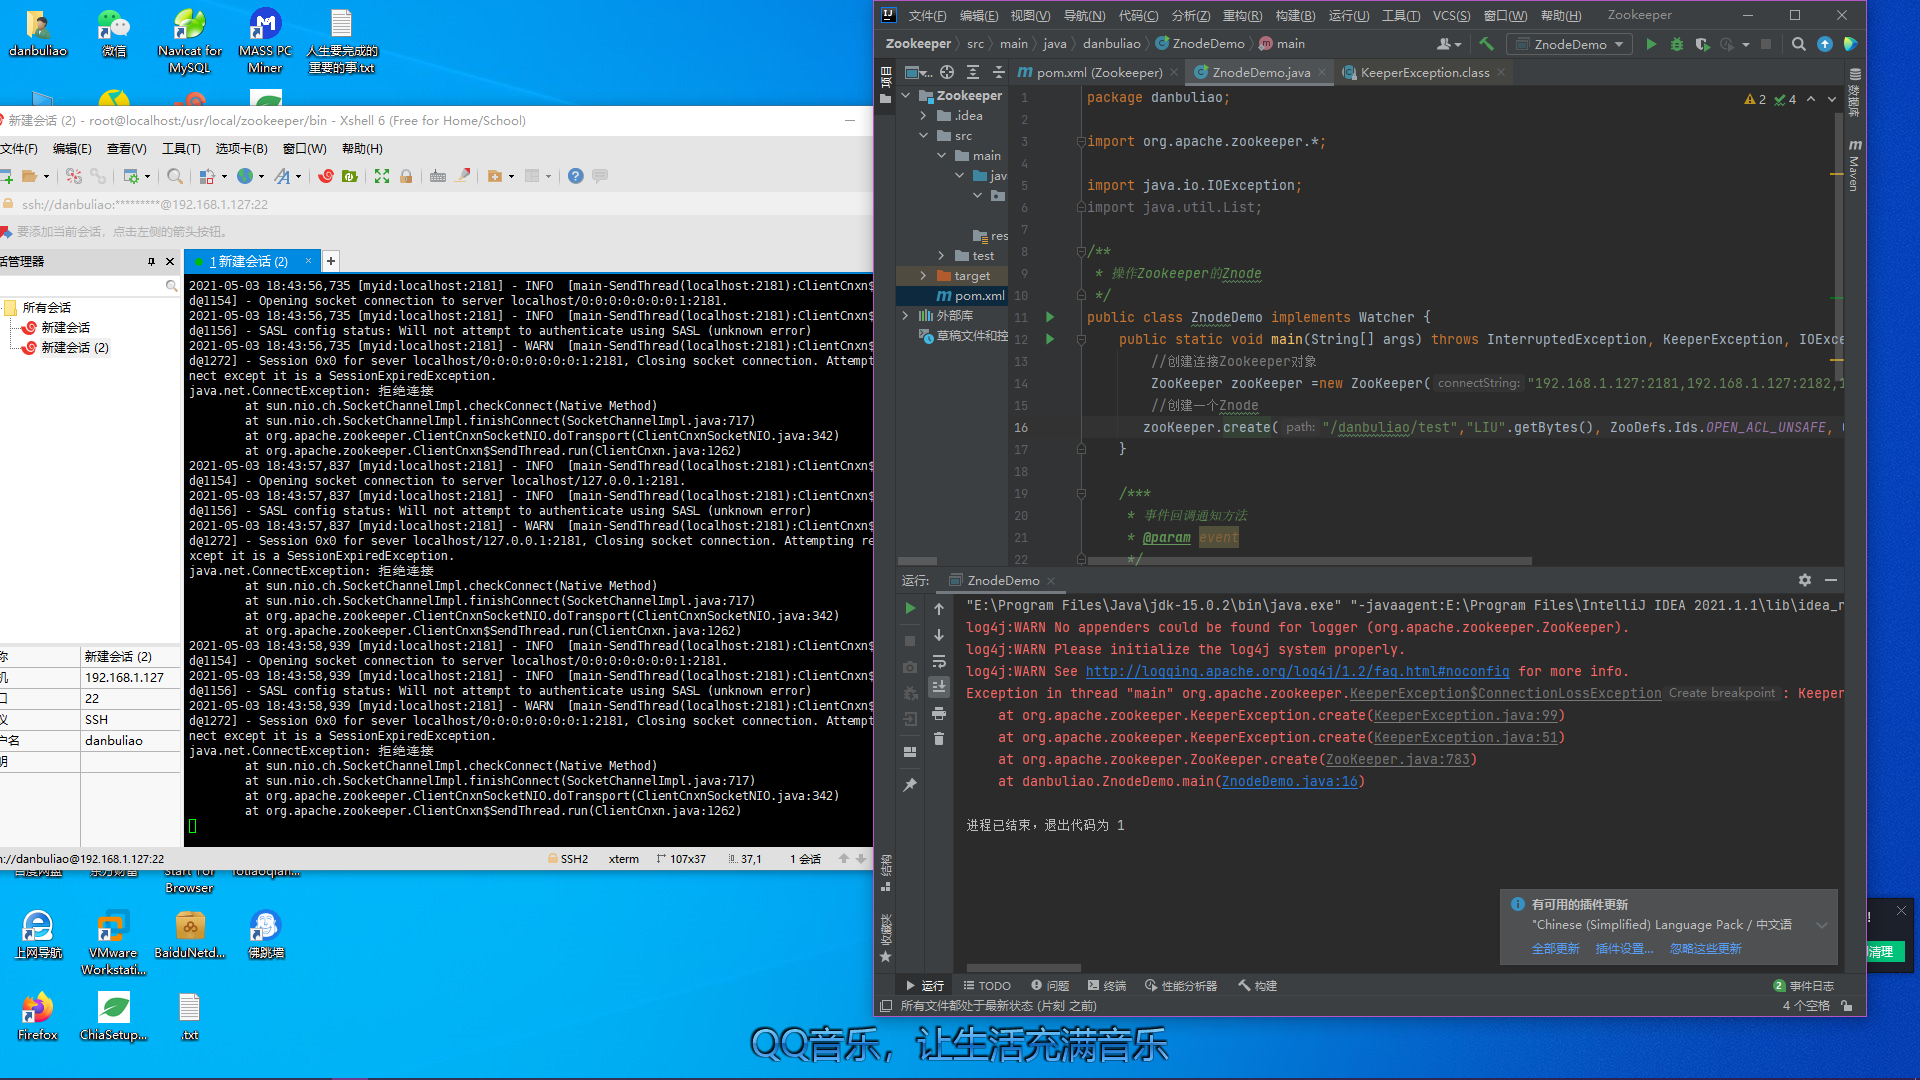Restore layout icon in Run panel
This screenshot has height=1080, width=1920.
(910, 752)
